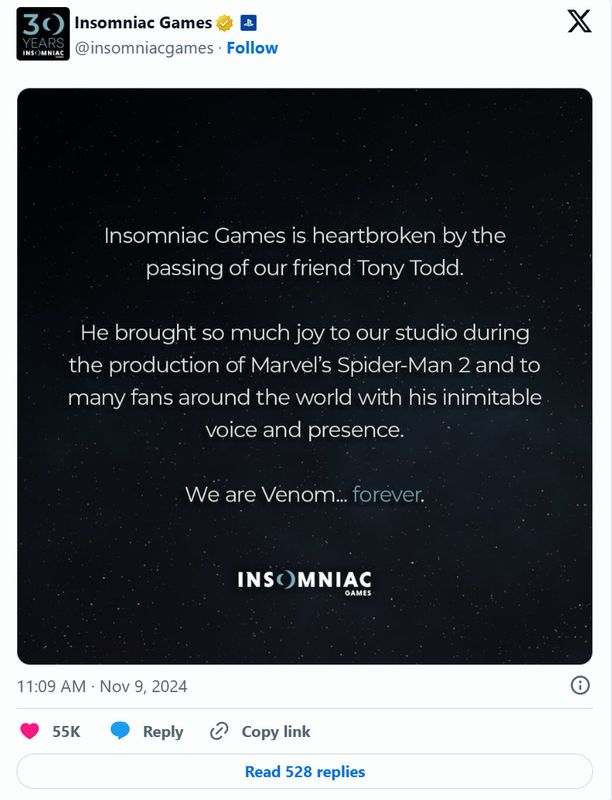Click the heartbroken Tony Todd statement paragraph

[305, 252]
